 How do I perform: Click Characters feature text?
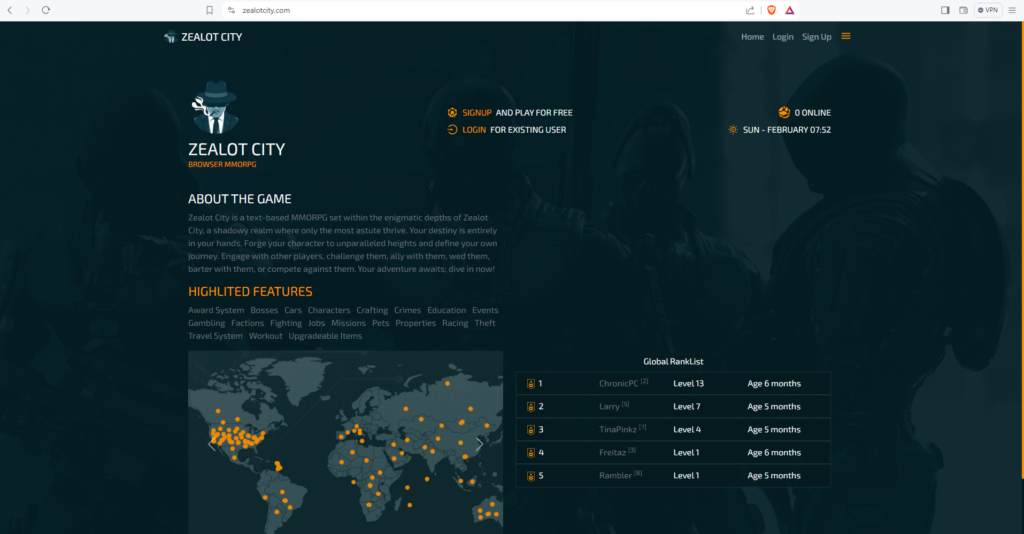pyautogui.click(x=329, y=310)
